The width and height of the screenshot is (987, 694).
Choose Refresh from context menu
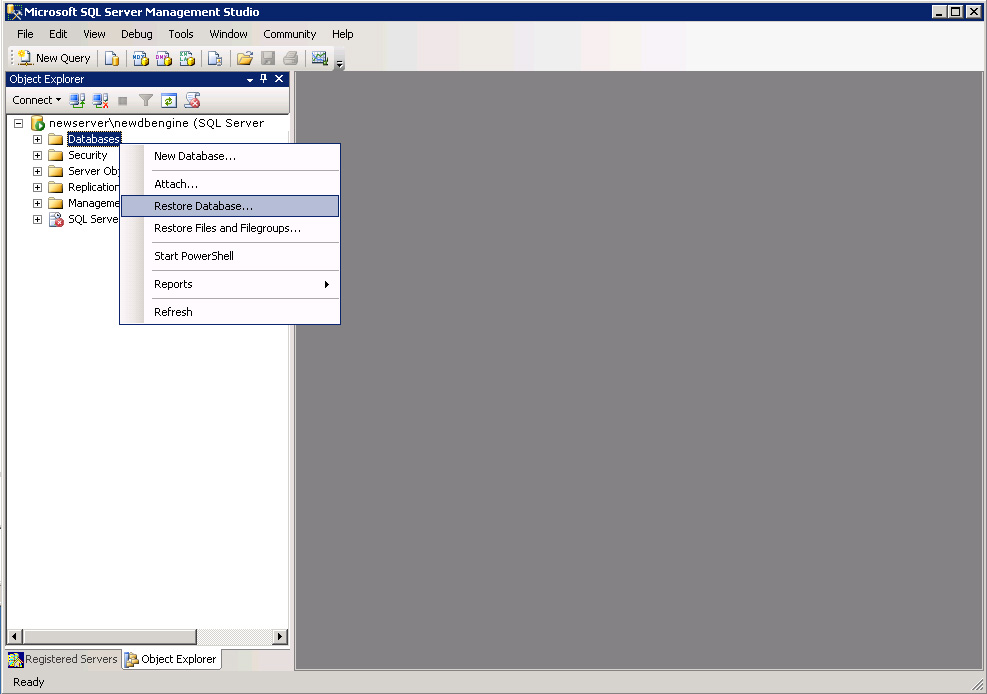[230, 312]
